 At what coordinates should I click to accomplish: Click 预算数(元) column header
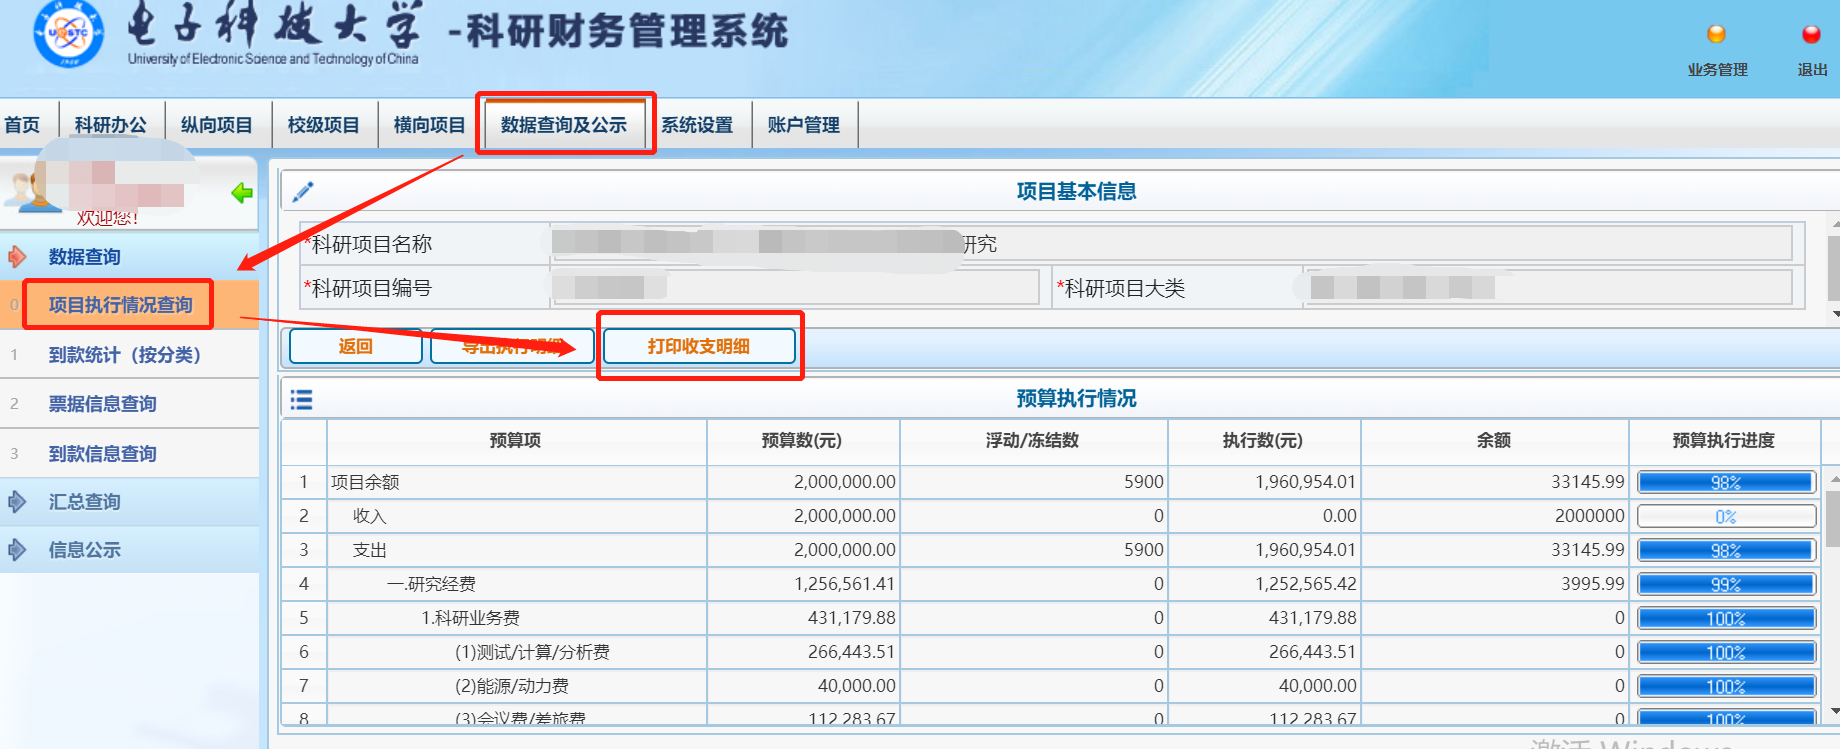click(802, 441)
